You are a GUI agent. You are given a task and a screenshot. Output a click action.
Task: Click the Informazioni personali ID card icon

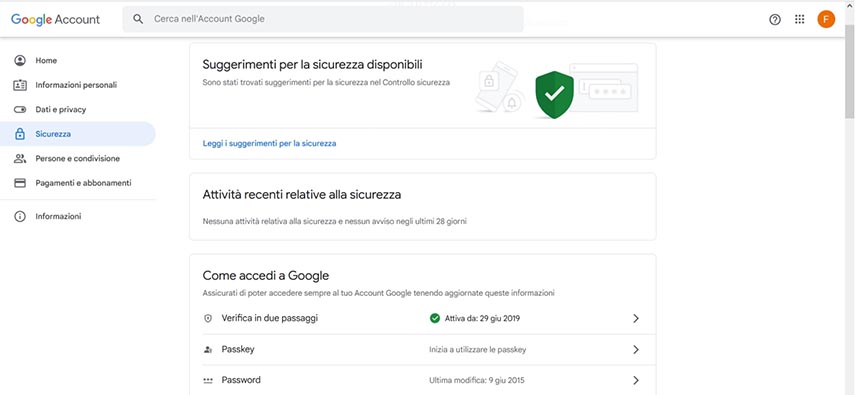click(20, 85)
